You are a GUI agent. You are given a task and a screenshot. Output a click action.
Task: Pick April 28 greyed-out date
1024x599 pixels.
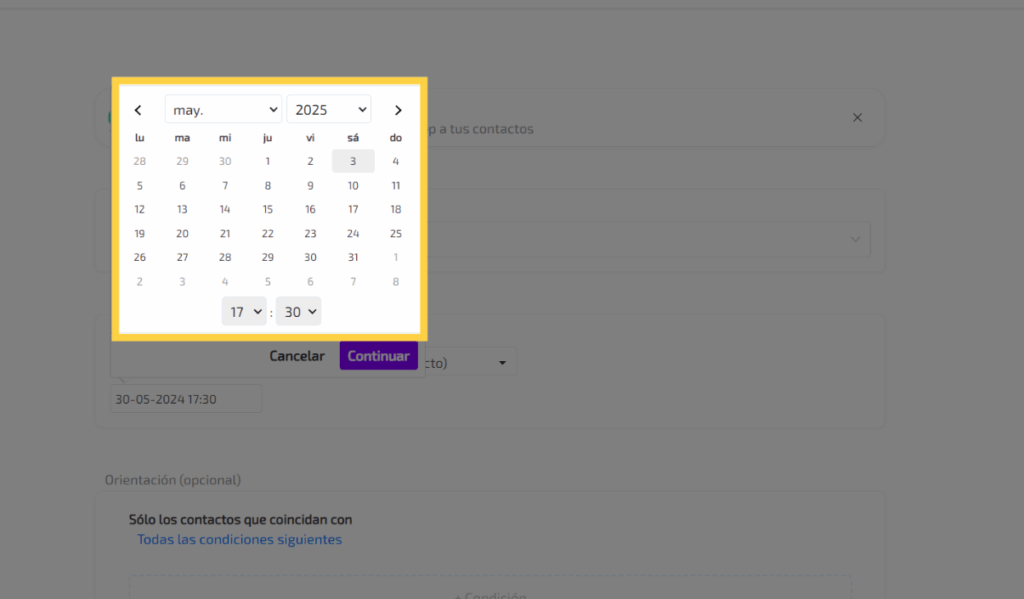pyautogui.click(x=140, y=161)
